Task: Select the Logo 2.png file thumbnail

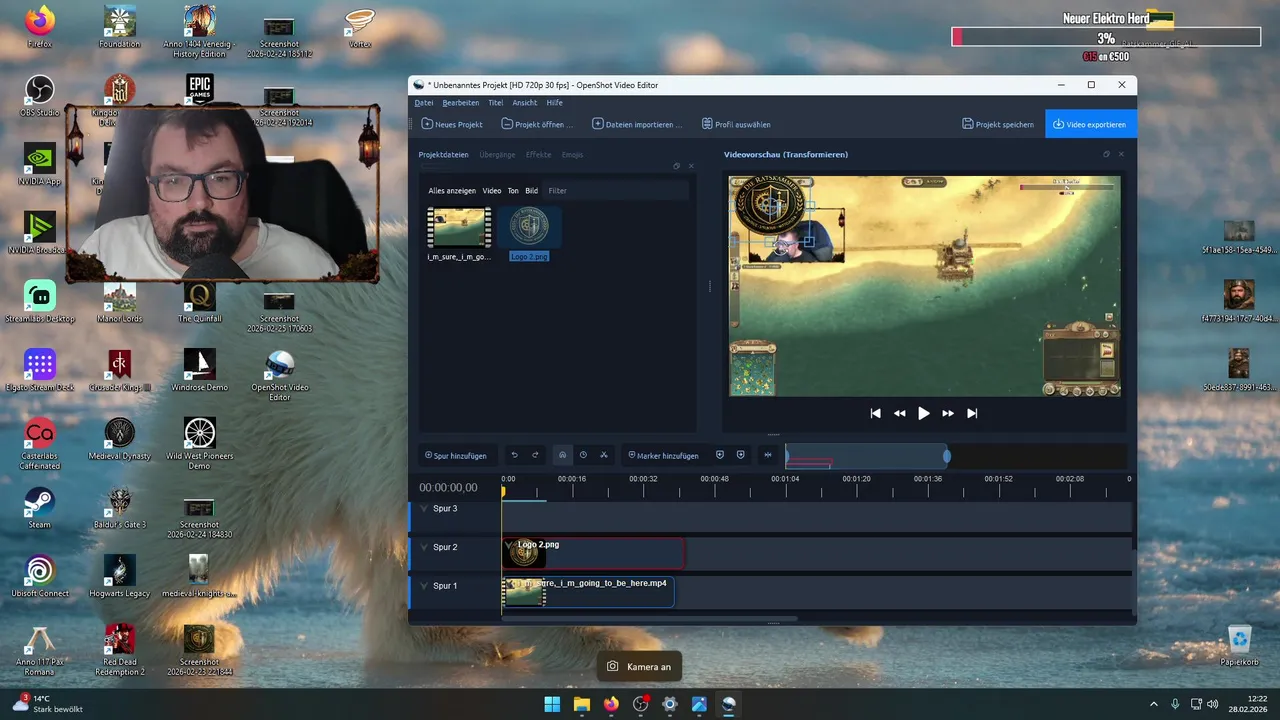Action: click(529, 228)
